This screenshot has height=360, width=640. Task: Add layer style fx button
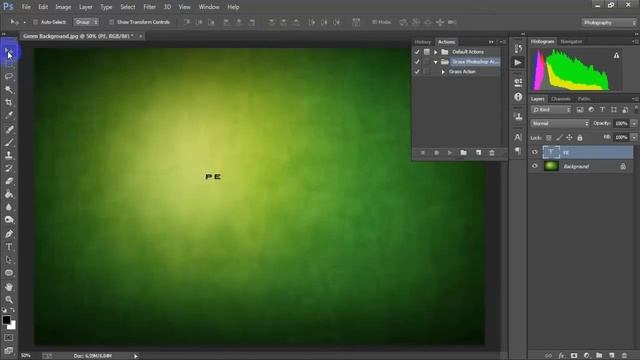click(x=562, y=356)
